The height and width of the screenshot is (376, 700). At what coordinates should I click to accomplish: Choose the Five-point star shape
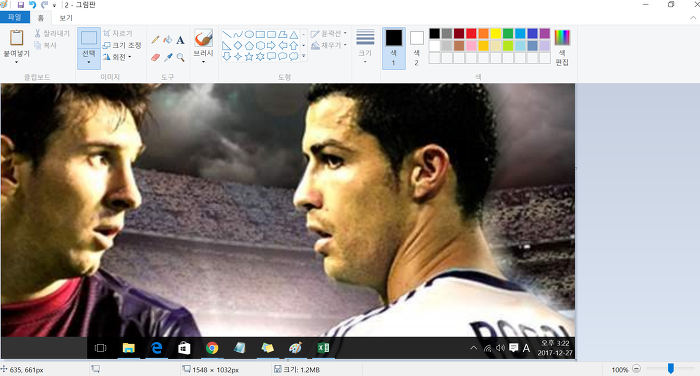point(249,57)
